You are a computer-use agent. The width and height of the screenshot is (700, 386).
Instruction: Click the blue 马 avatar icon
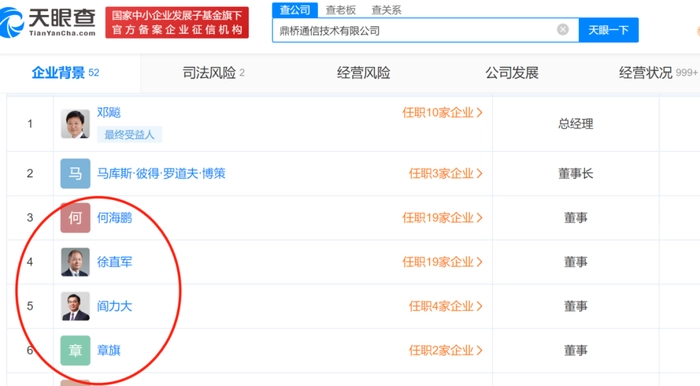[x=75, y=173]
